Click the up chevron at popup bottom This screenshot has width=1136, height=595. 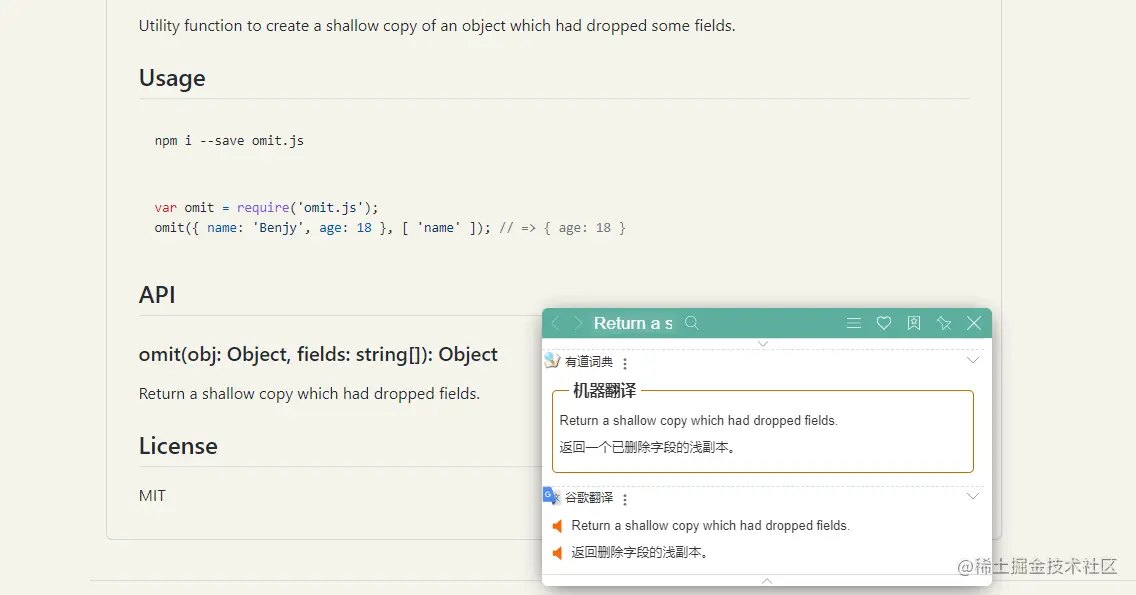point(767,580)
